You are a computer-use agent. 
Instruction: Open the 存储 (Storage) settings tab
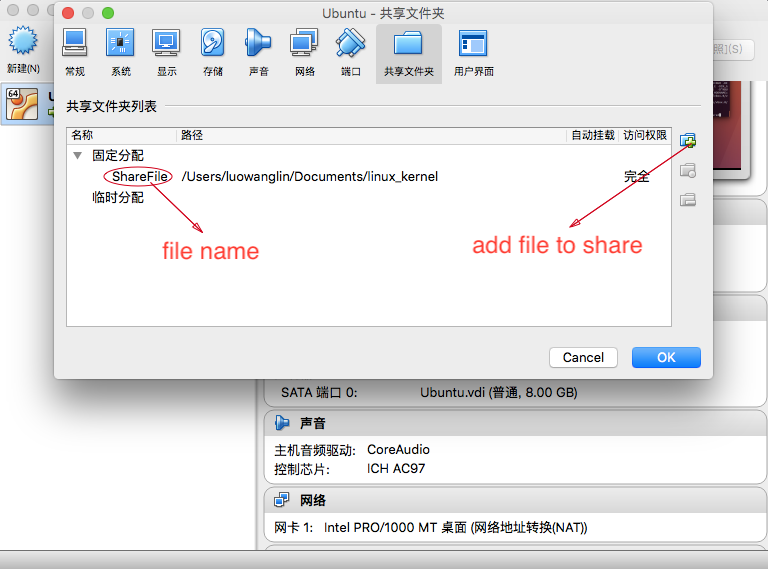[213, 53]
